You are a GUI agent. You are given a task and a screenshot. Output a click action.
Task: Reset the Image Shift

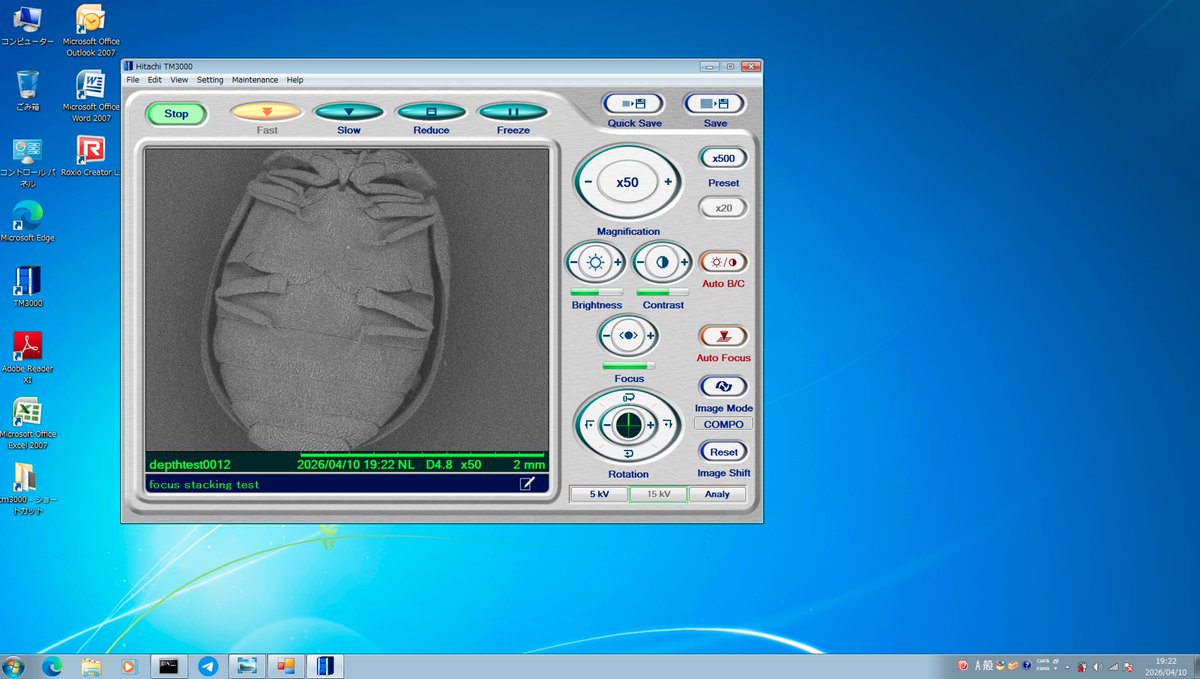click(723, 452)
